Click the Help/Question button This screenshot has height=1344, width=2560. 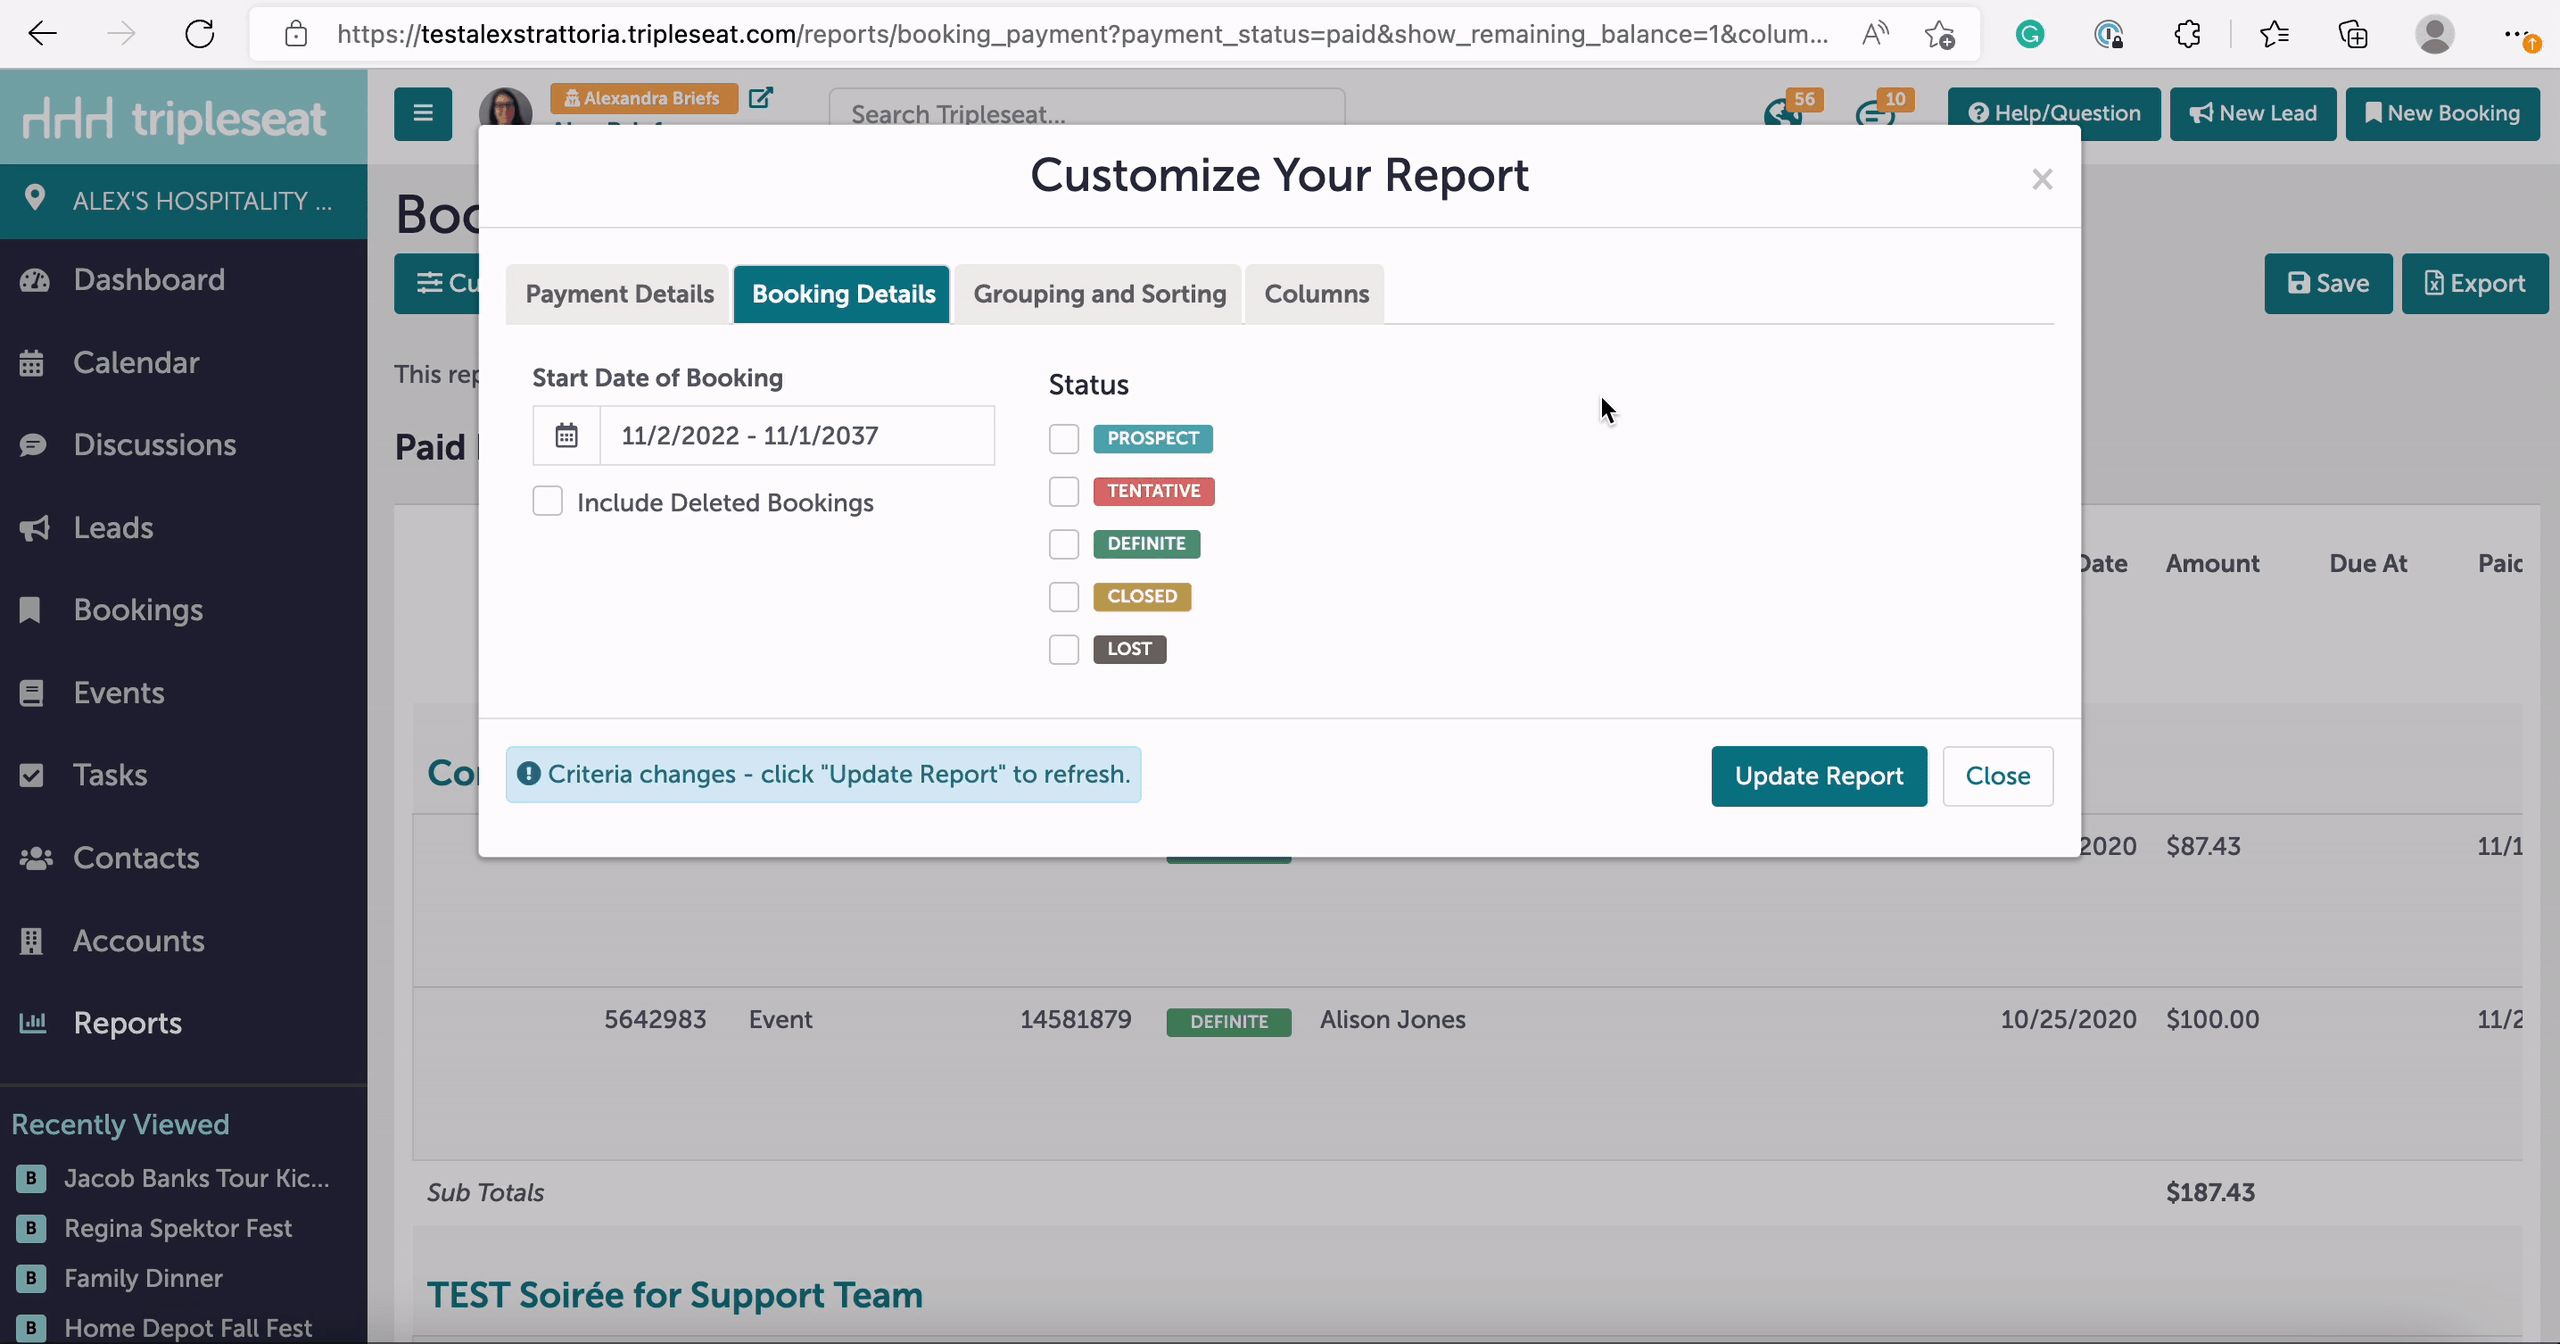pos(2054,114)
